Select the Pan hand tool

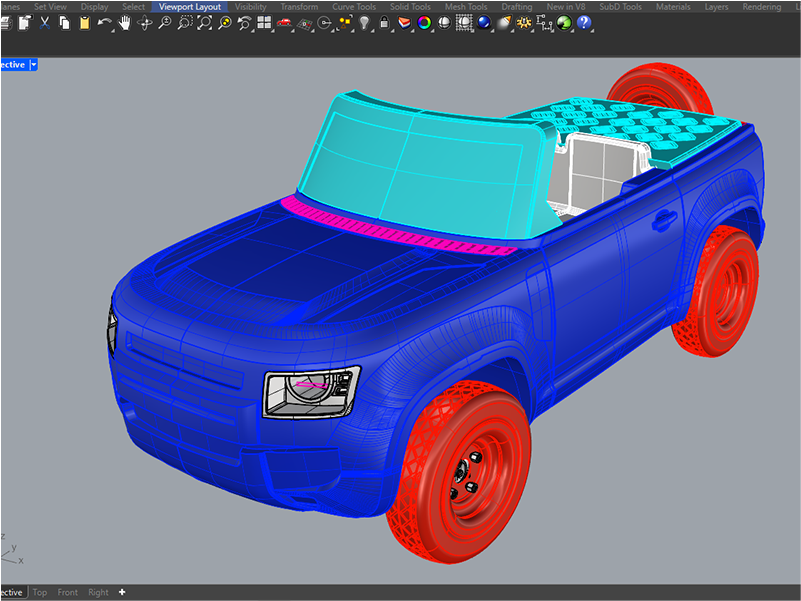tap(125, 22)
